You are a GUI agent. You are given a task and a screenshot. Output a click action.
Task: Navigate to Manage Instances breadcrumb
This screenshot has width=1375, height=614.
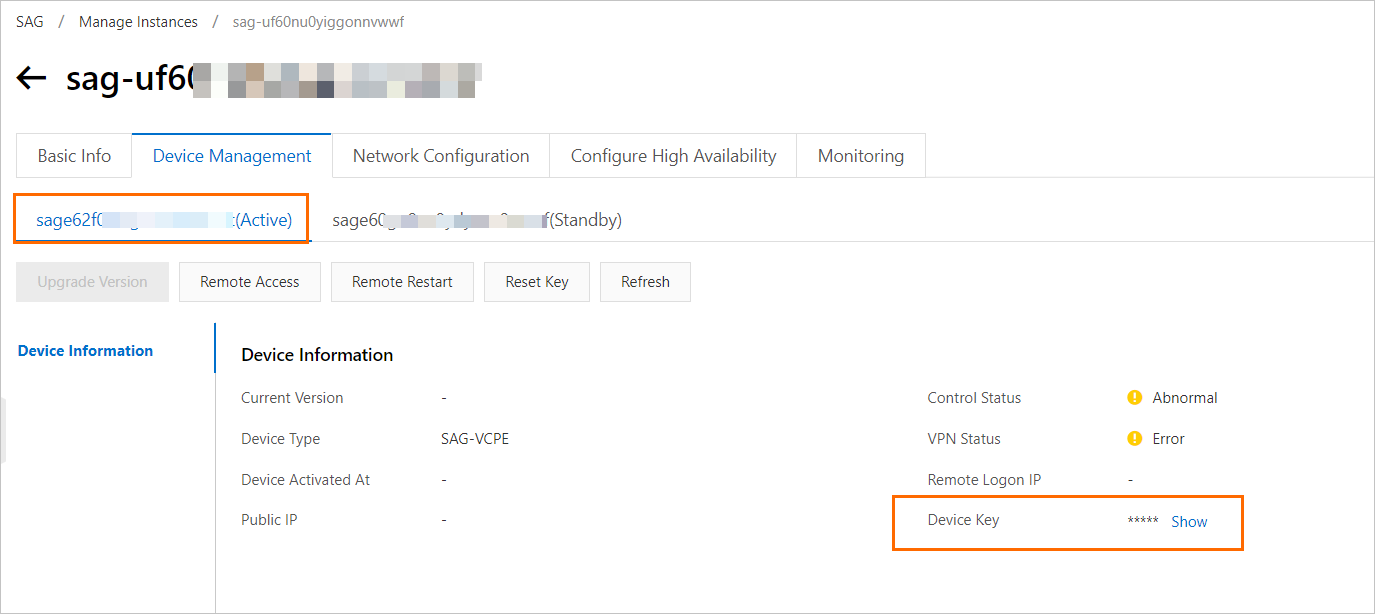click(138, 22)
